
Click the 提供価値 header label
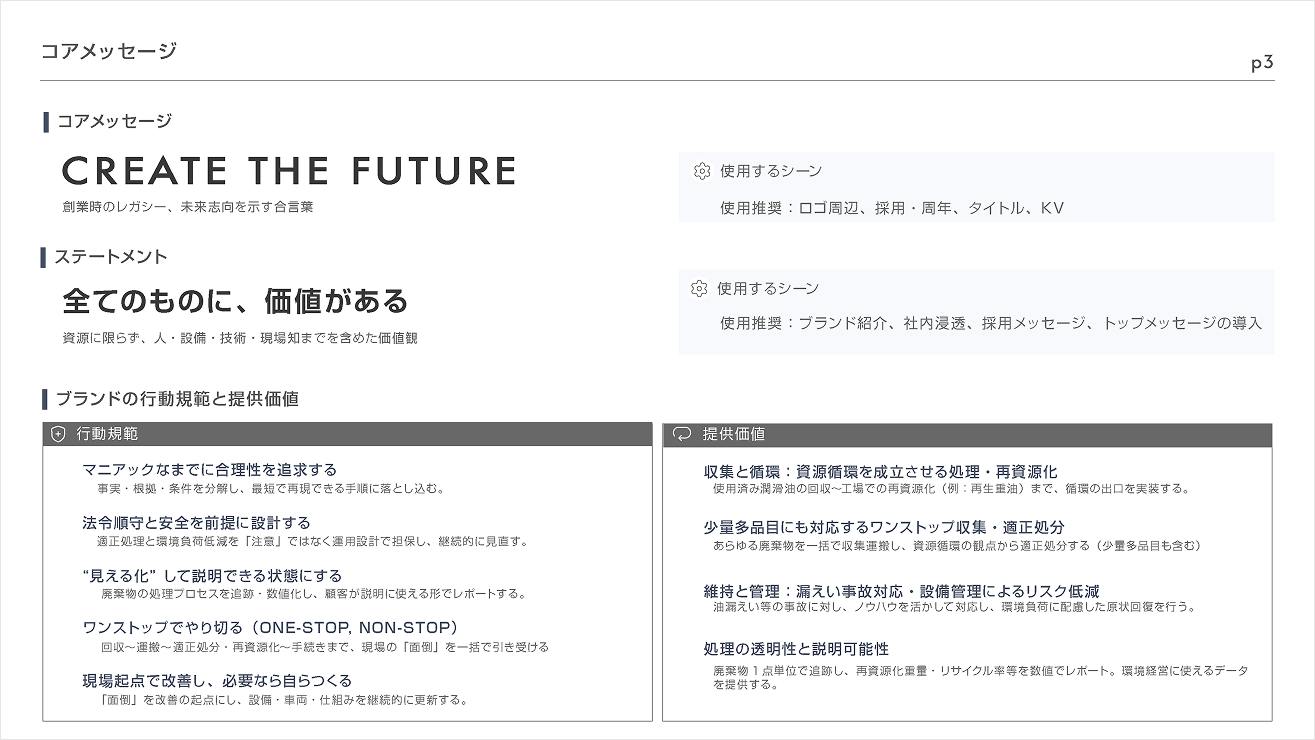[733, 434]
